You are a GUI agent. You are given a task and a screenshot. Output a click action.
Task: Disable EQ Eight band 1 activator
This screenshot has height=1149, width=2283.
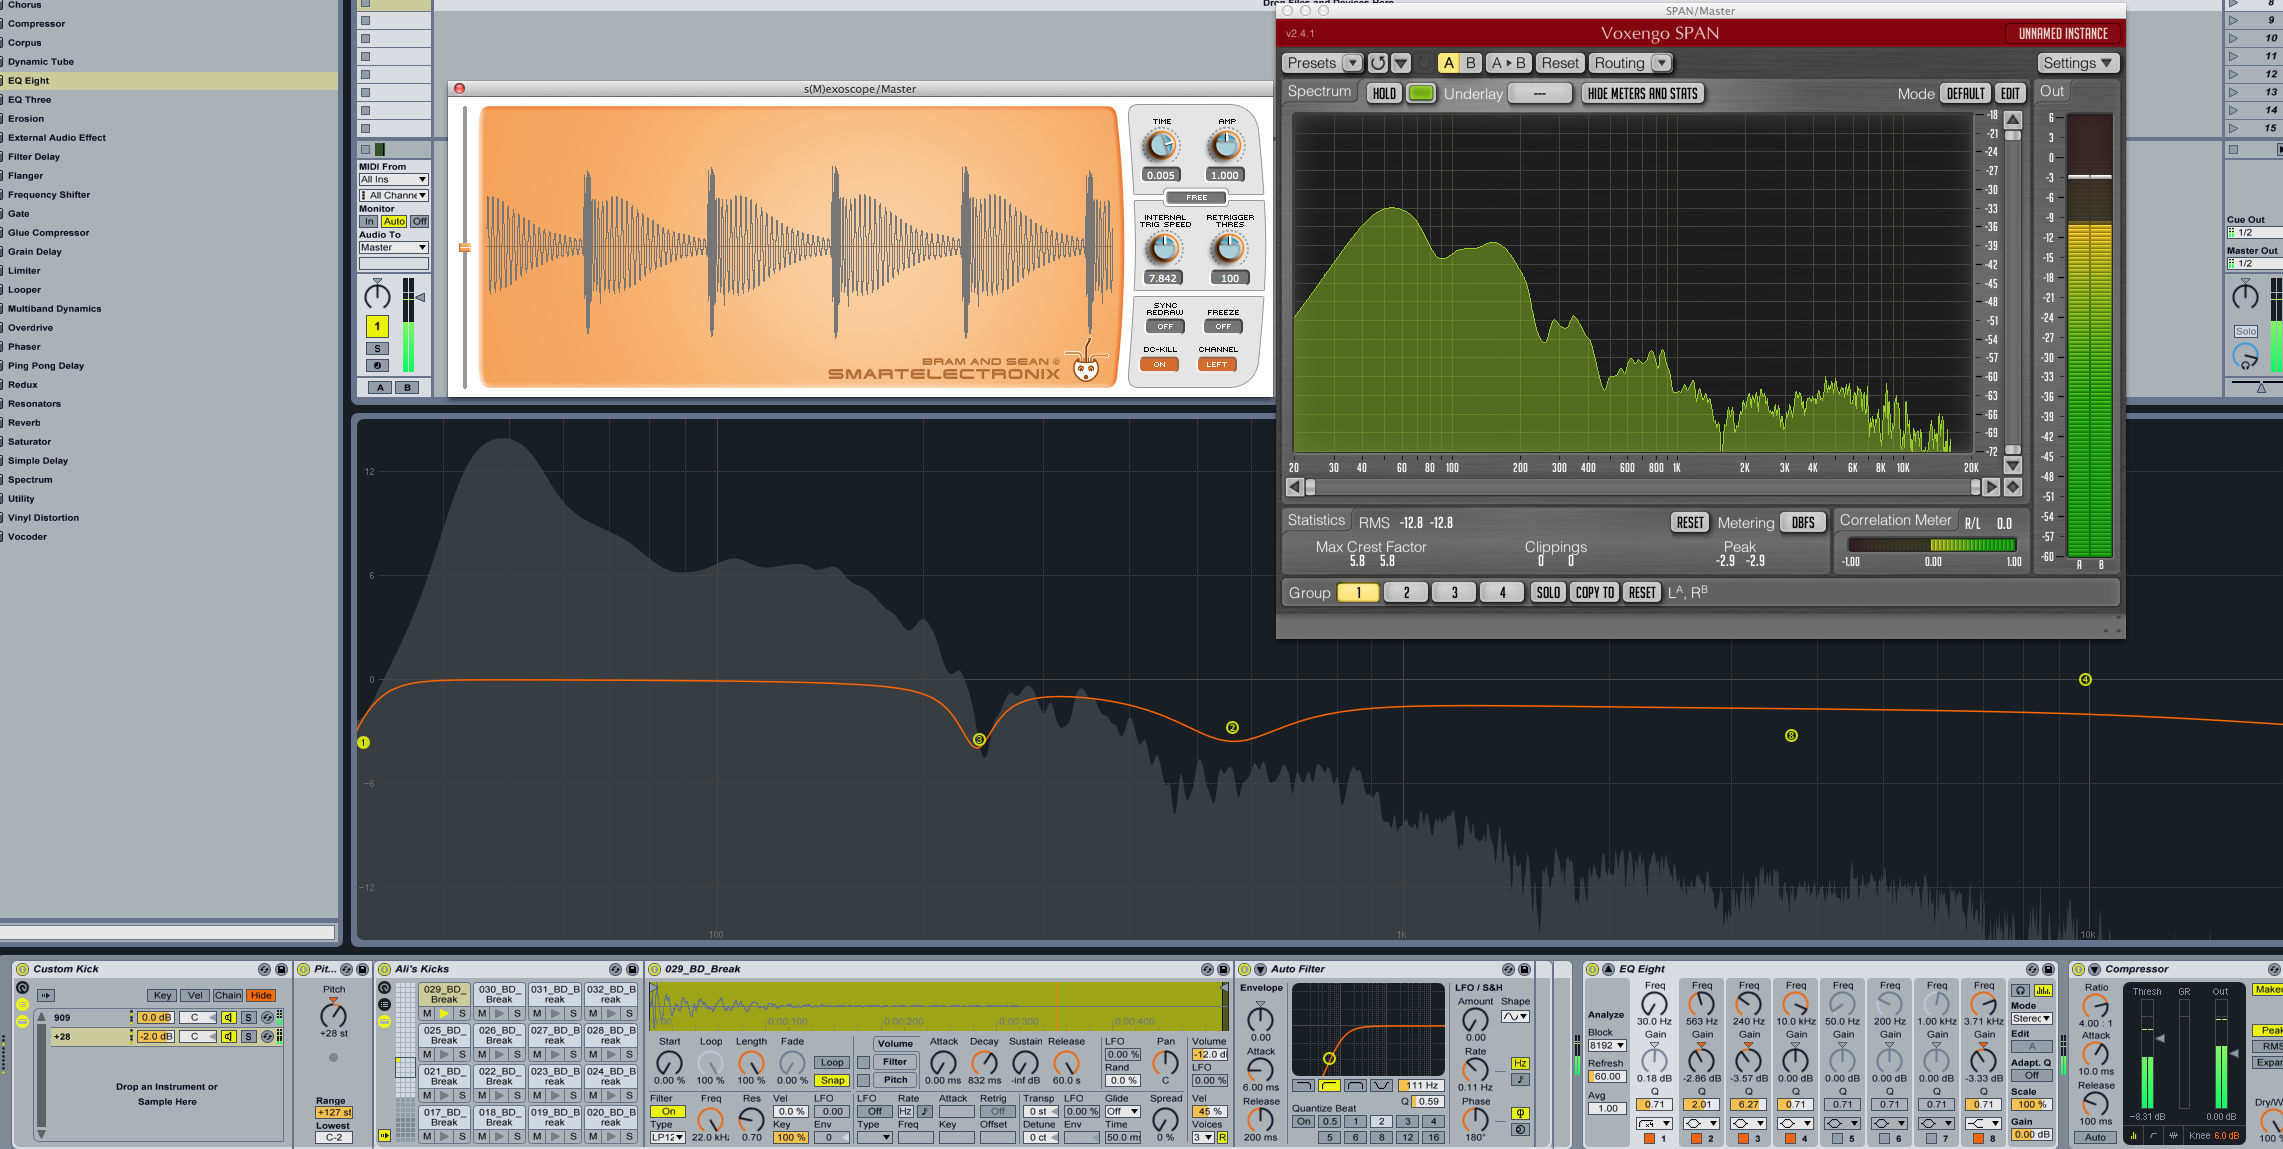(1649, 1138)
